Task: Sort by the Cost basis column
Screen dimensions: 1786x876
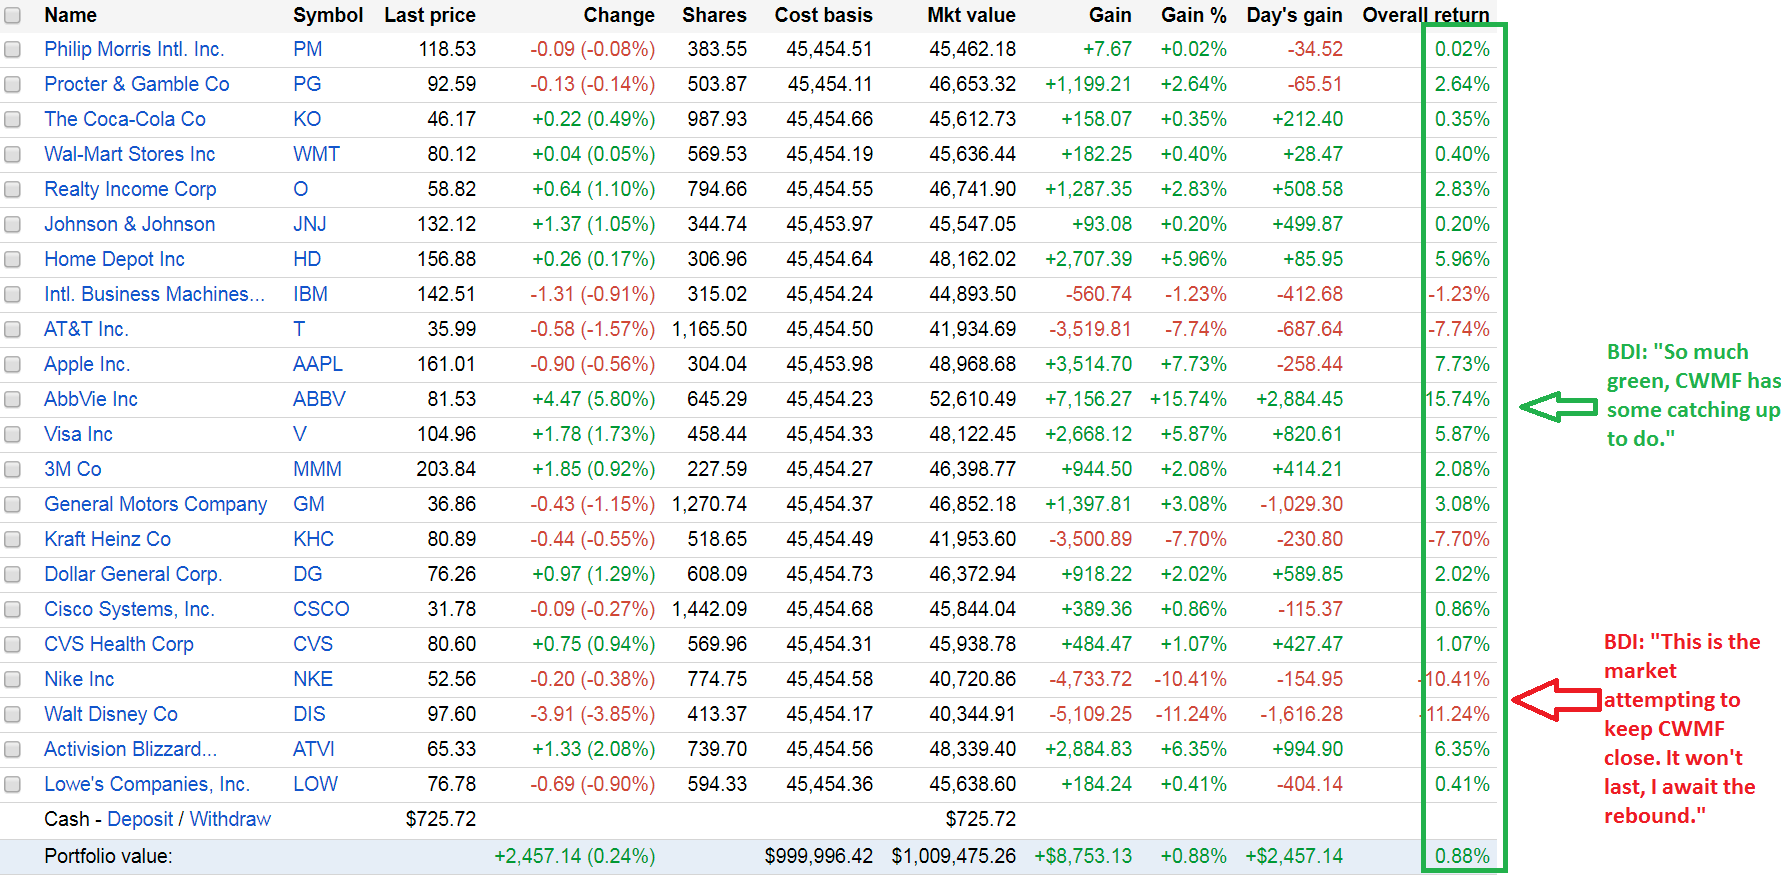Action: click(824, 15)
